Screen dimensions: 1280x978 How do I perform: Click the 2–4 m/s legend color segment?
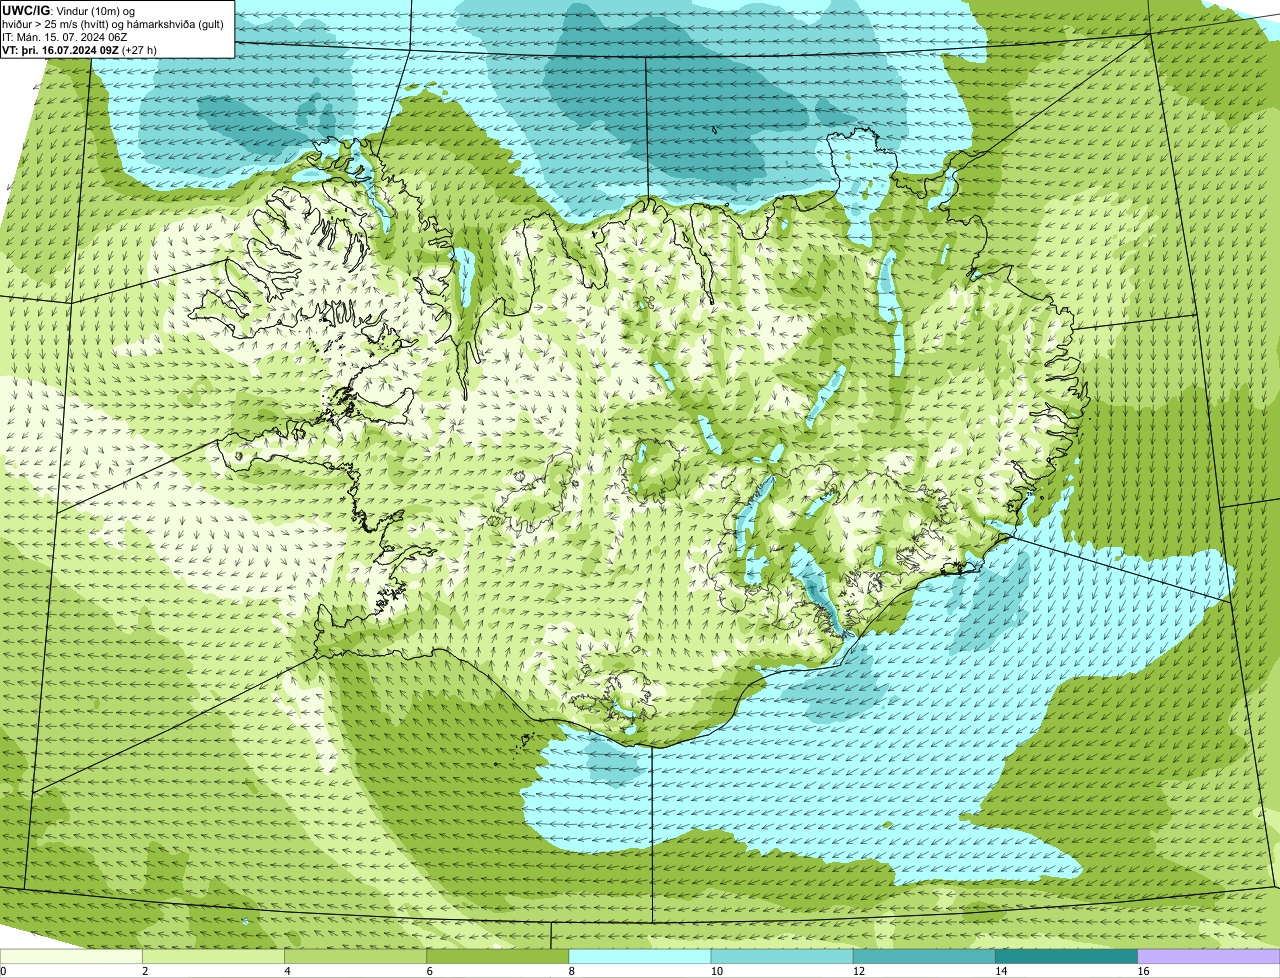(x=215, y=957)
